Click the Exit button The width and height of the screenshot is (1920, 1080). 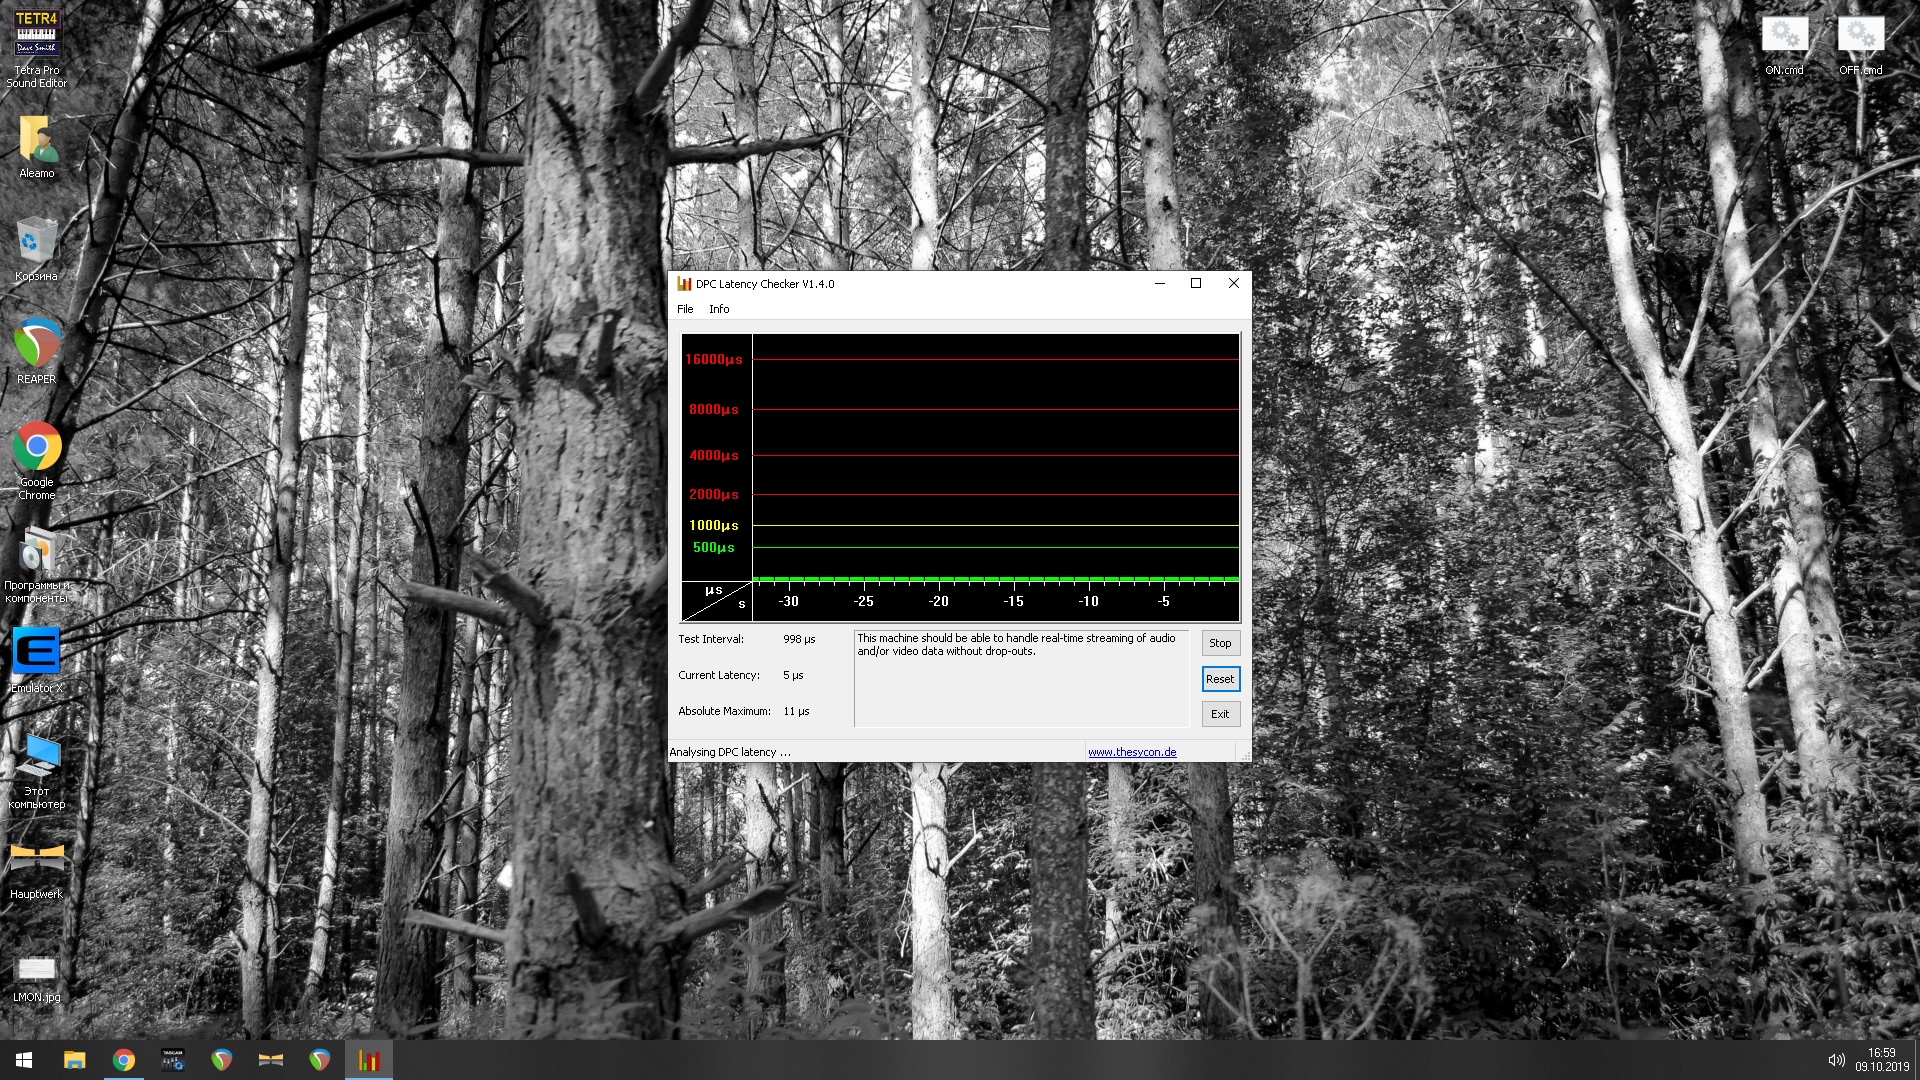tap(1220, 714)
